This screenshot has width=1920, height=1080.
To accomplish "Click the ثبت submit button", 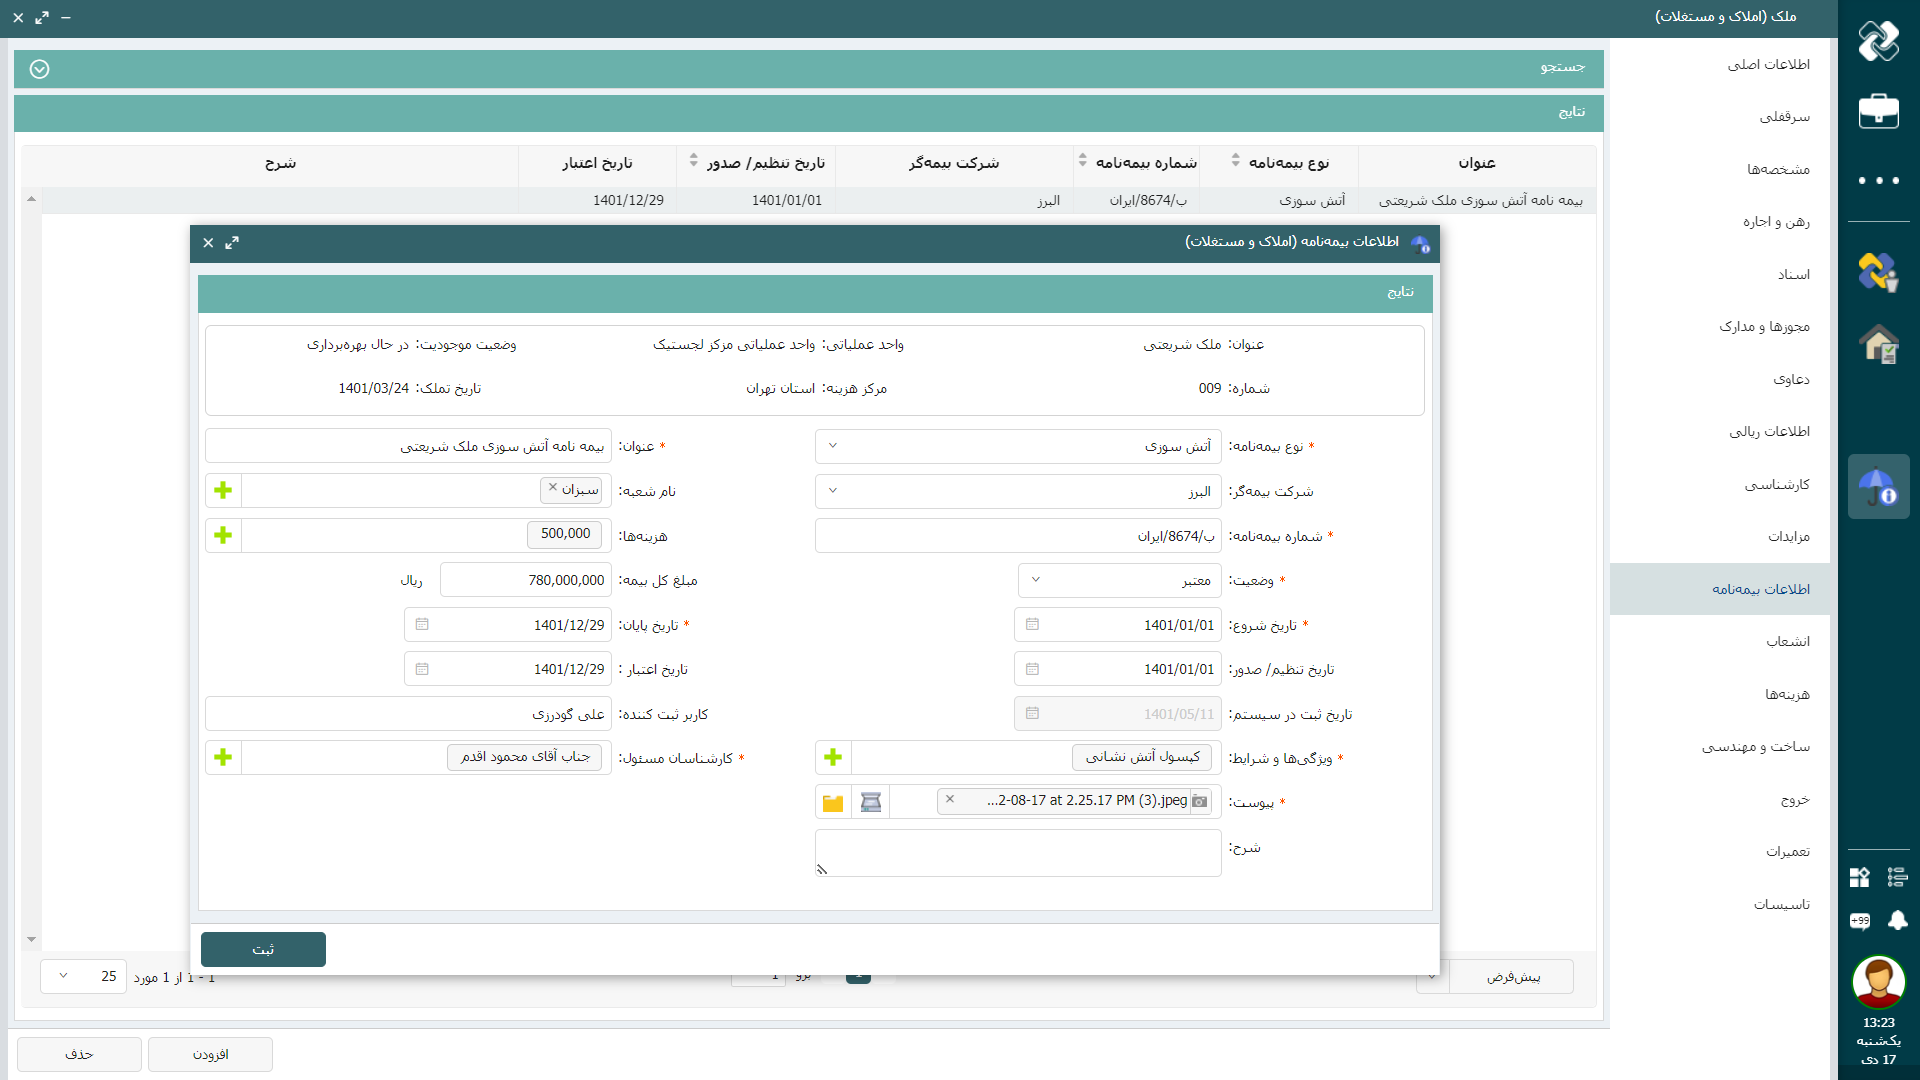I will (263, 949).
